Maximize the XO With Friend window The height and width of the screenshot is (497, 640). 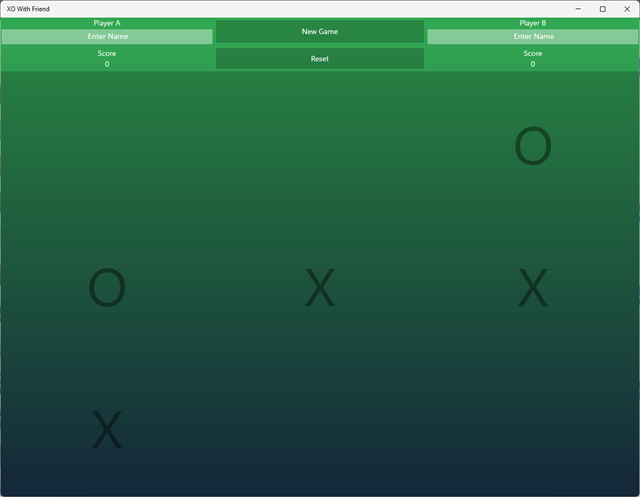pyautogui.click(x=602, y=9)
